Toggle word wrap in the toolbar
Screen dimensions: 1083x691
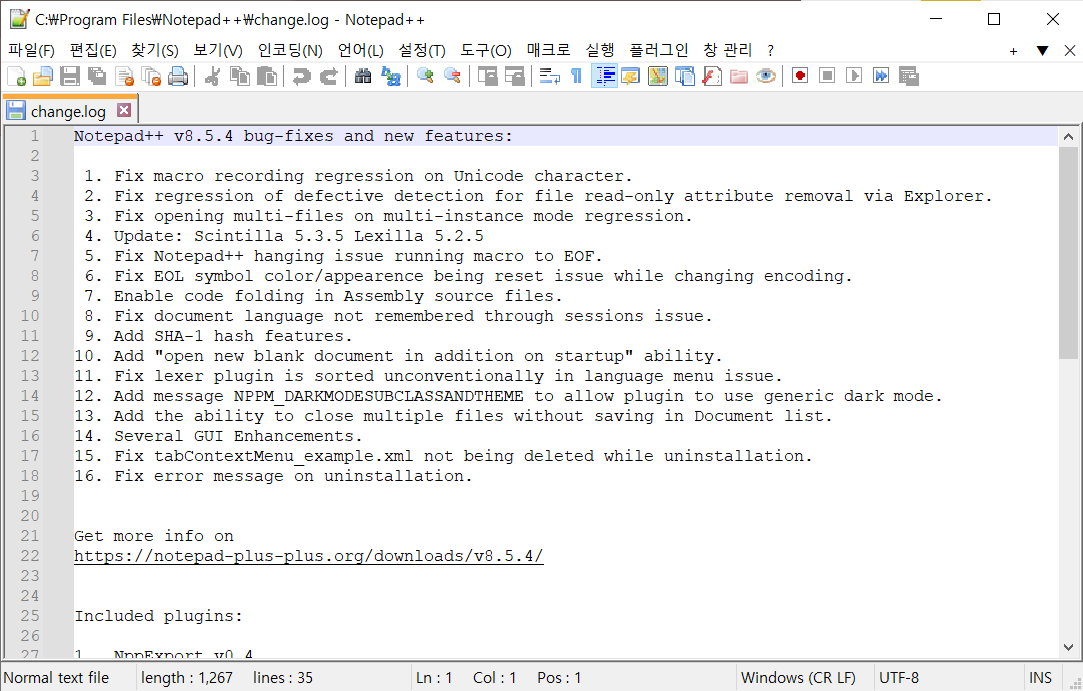point(550,76)
